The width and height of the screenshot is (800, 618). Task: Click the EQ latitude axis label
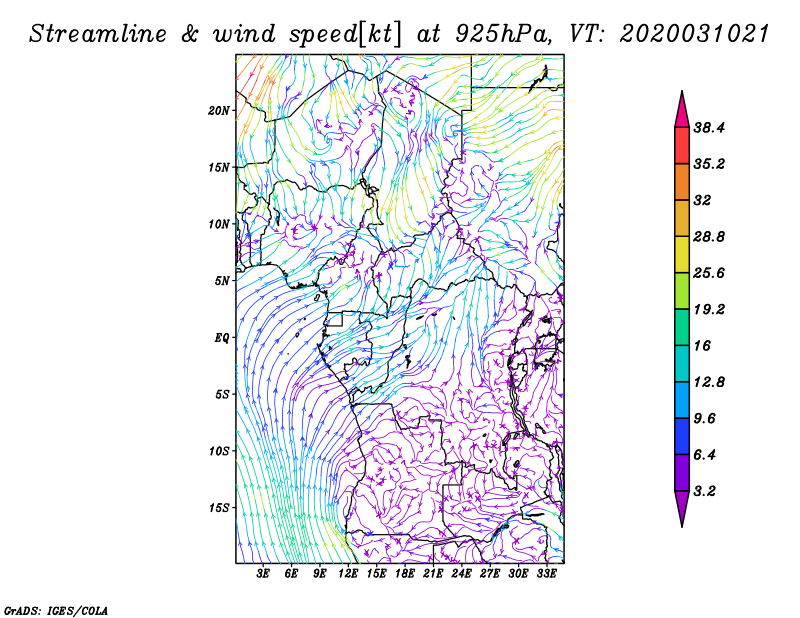pos(222,337)
